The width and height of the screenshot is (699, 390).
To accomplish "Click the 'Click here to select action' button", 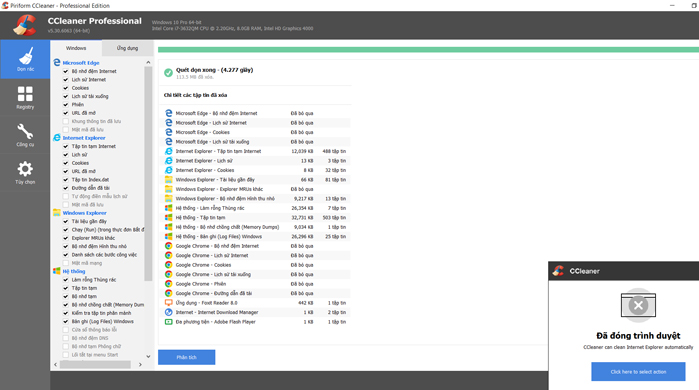I will click(638, 371).
